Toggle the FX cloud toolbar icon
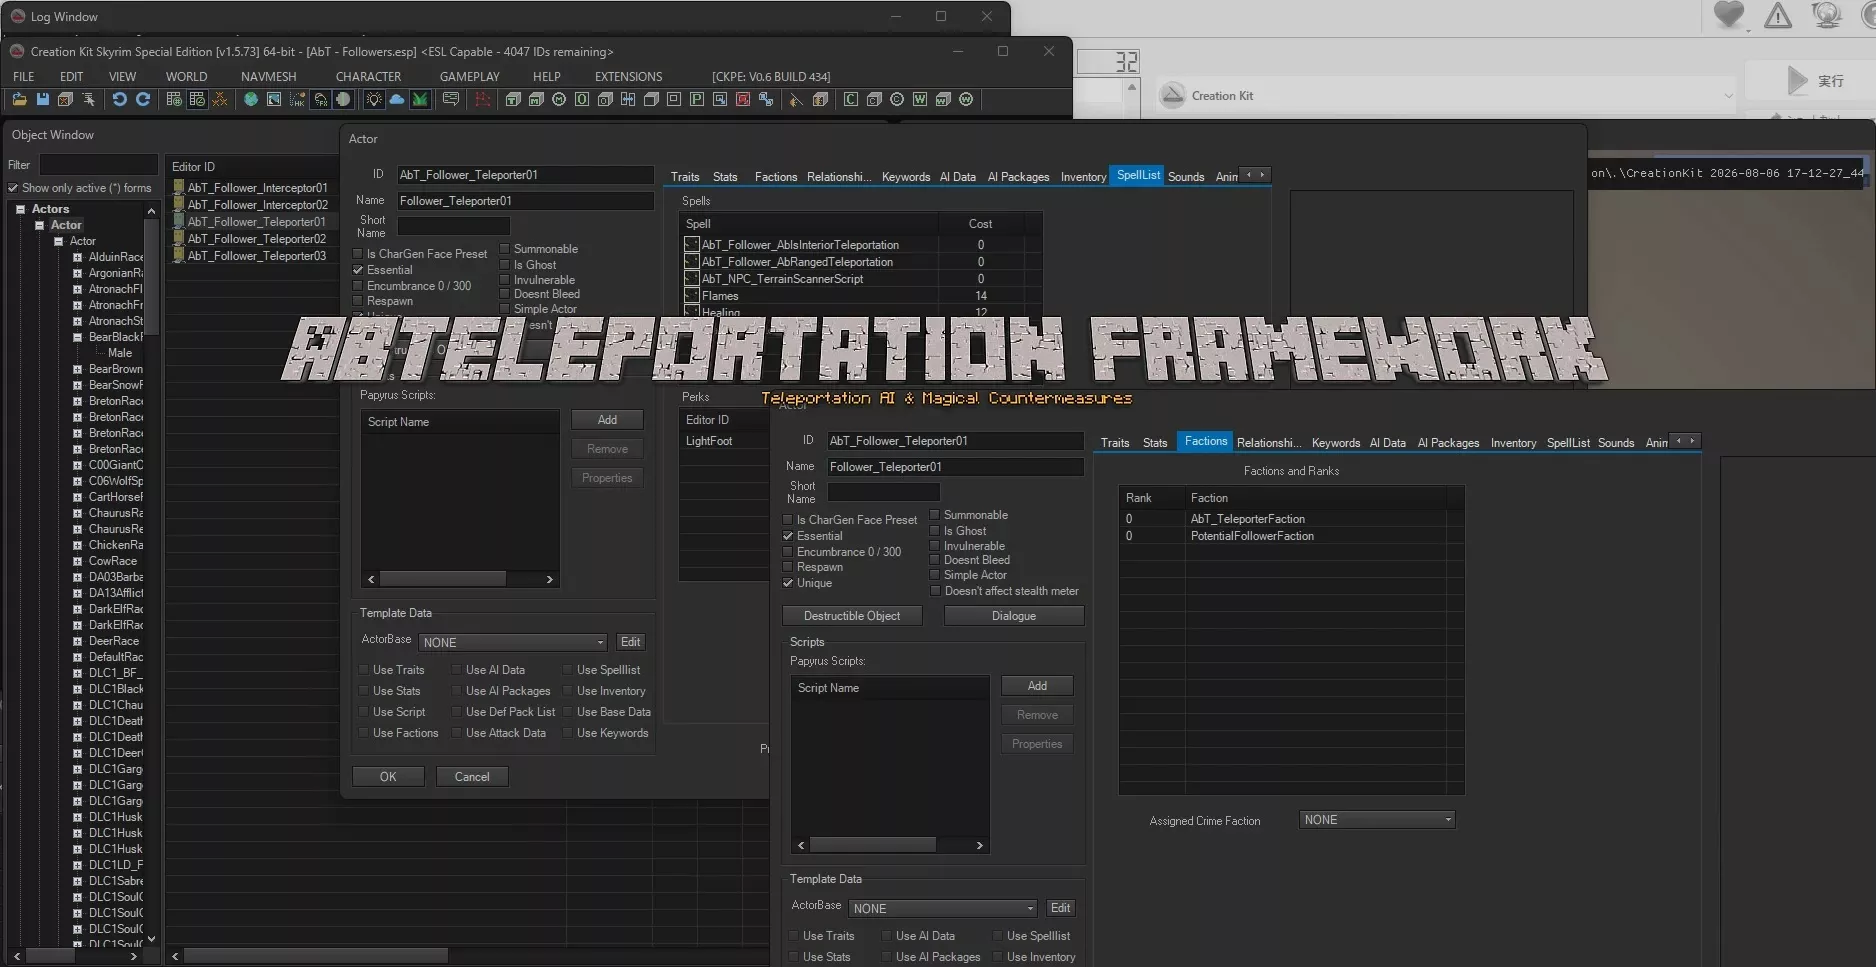 click(x=320, y=99)
